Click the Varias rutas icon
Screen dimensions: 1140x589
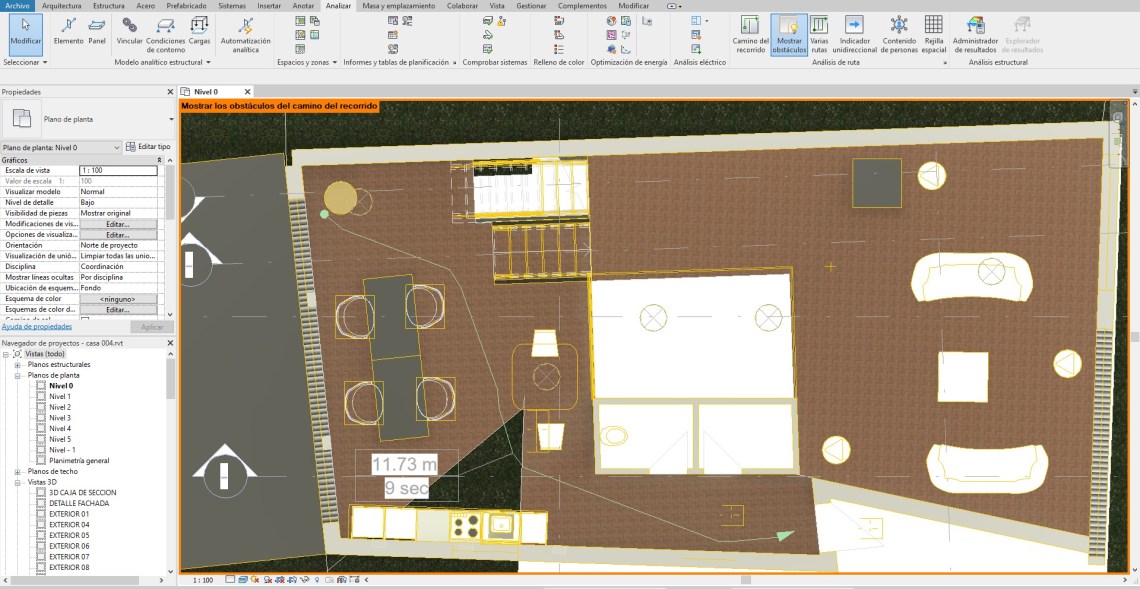coord(819,33)
